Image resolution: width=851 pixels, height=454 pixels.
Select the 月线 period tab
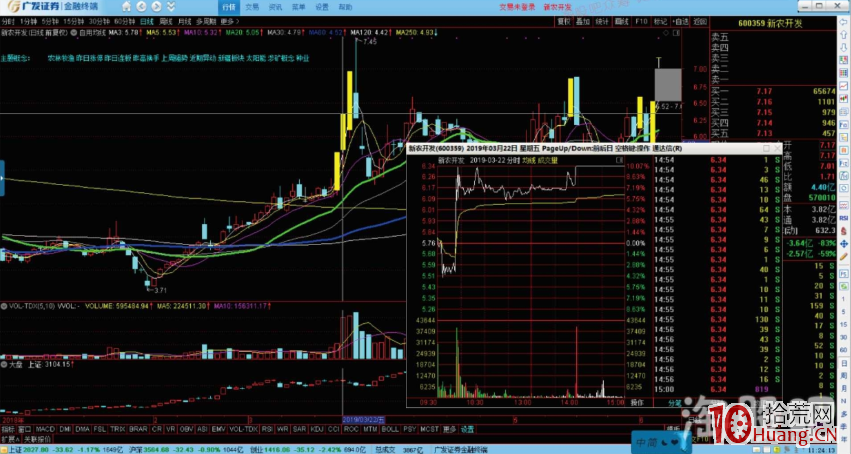point(185,22)
